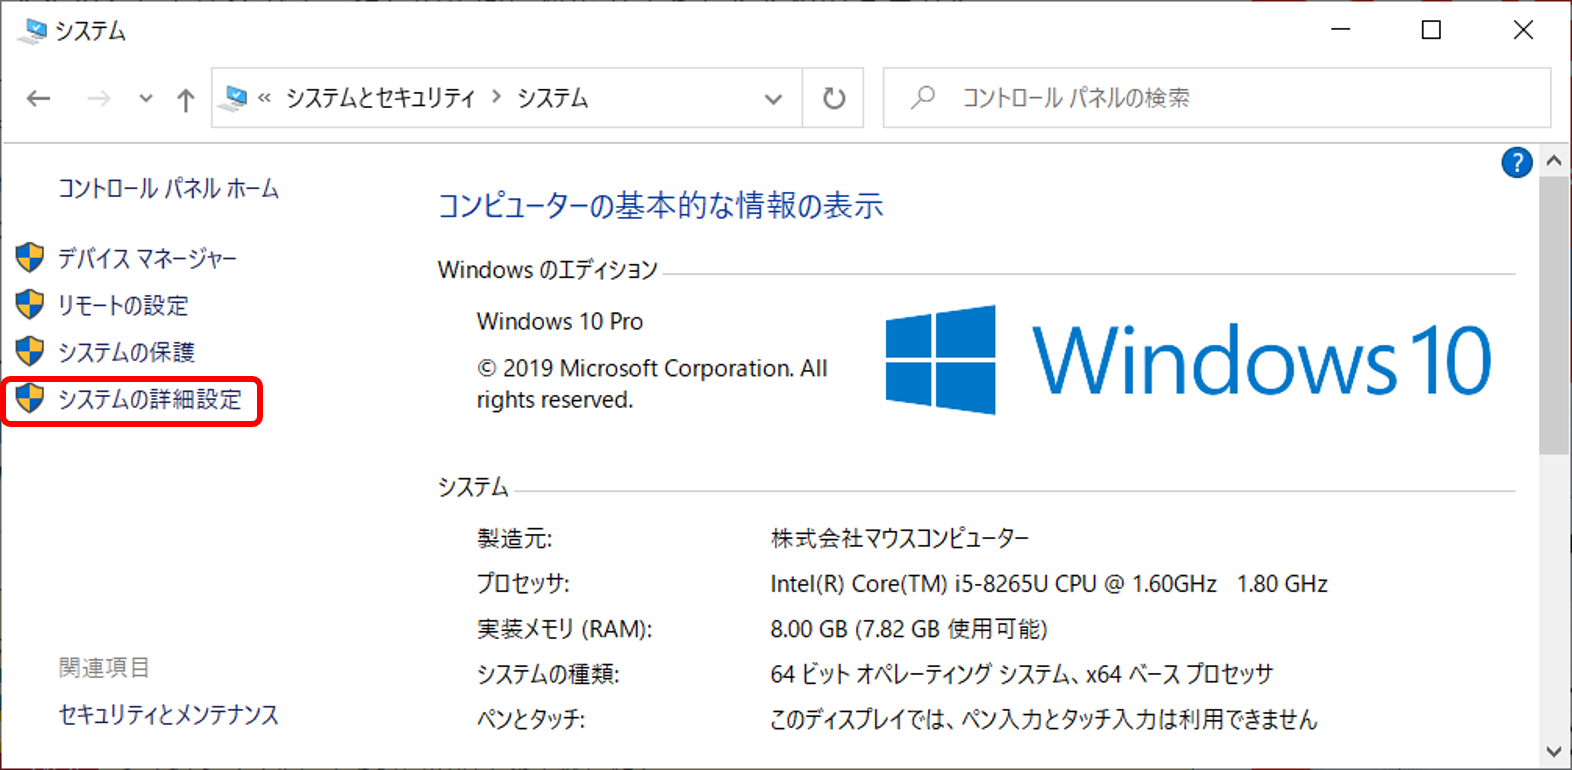The height and width of the screenshot is (770, 1572).
Task: Maximize the システム window
Action: (1431, 30)
